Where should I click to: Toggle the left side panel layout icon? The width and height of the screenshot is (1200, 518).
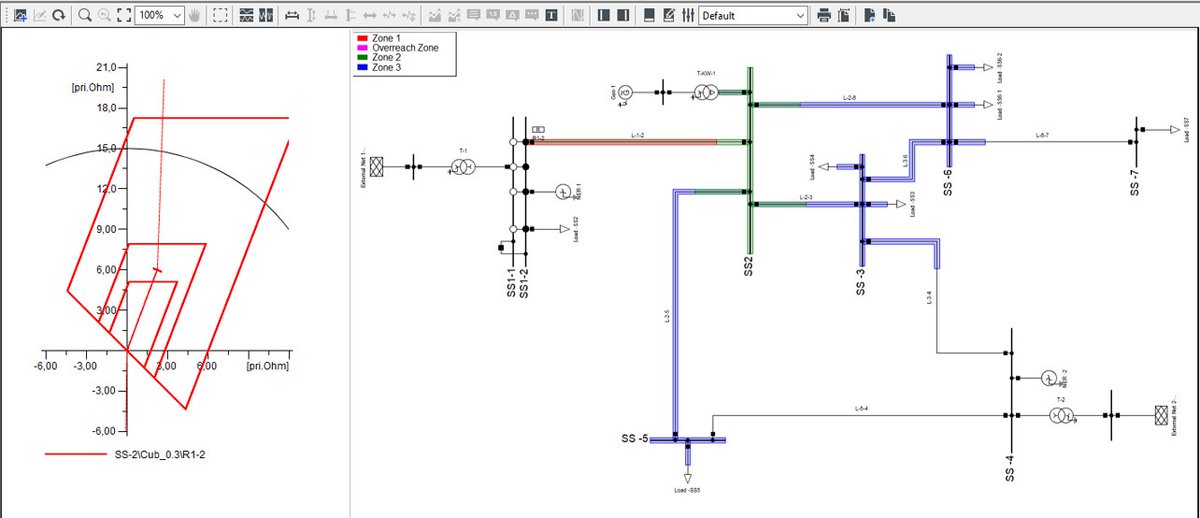coord(605,15)
